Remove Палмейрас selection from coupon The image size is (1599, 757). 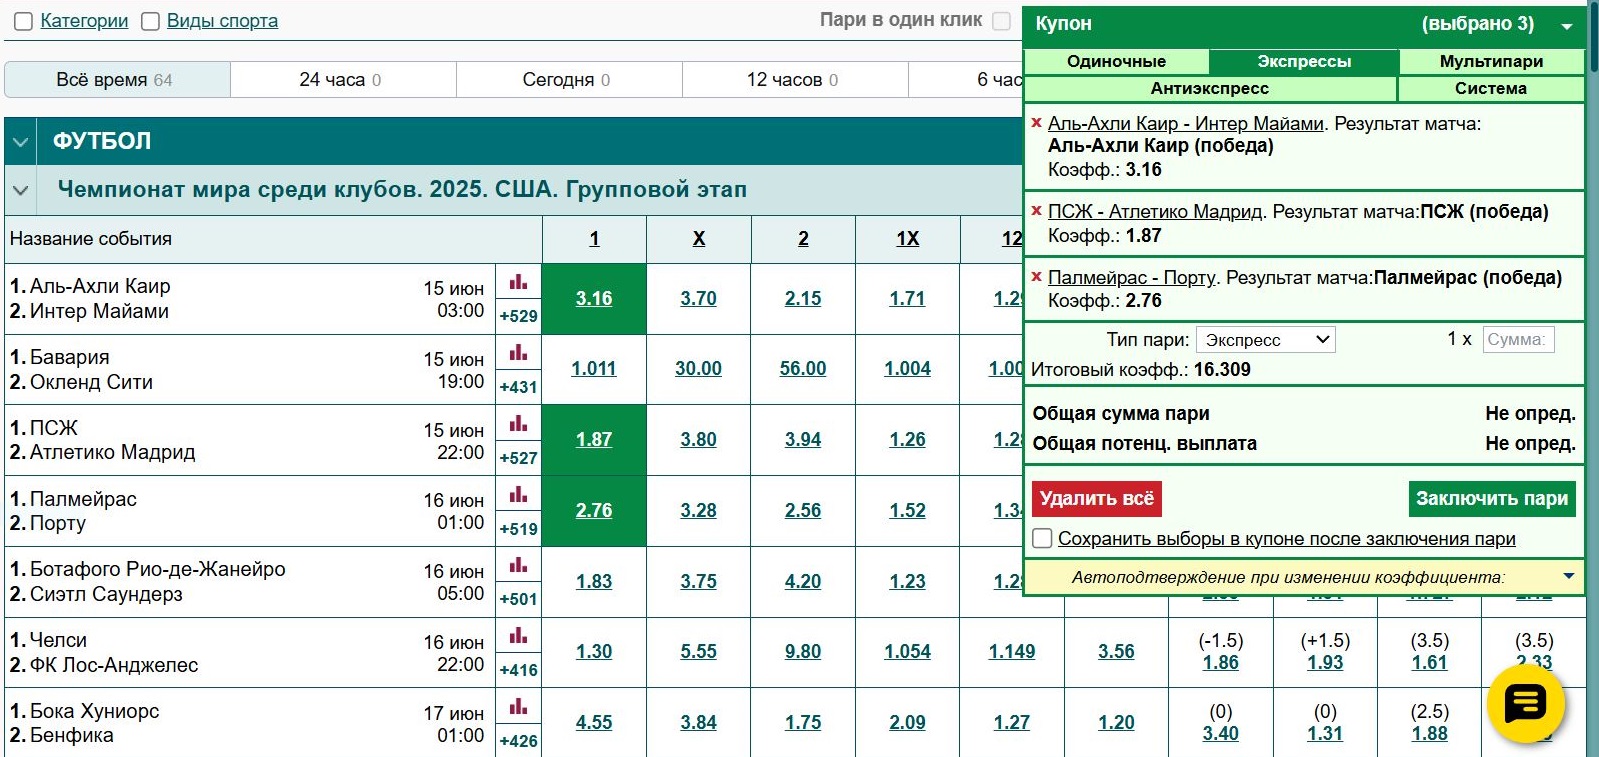(1037, 277)
